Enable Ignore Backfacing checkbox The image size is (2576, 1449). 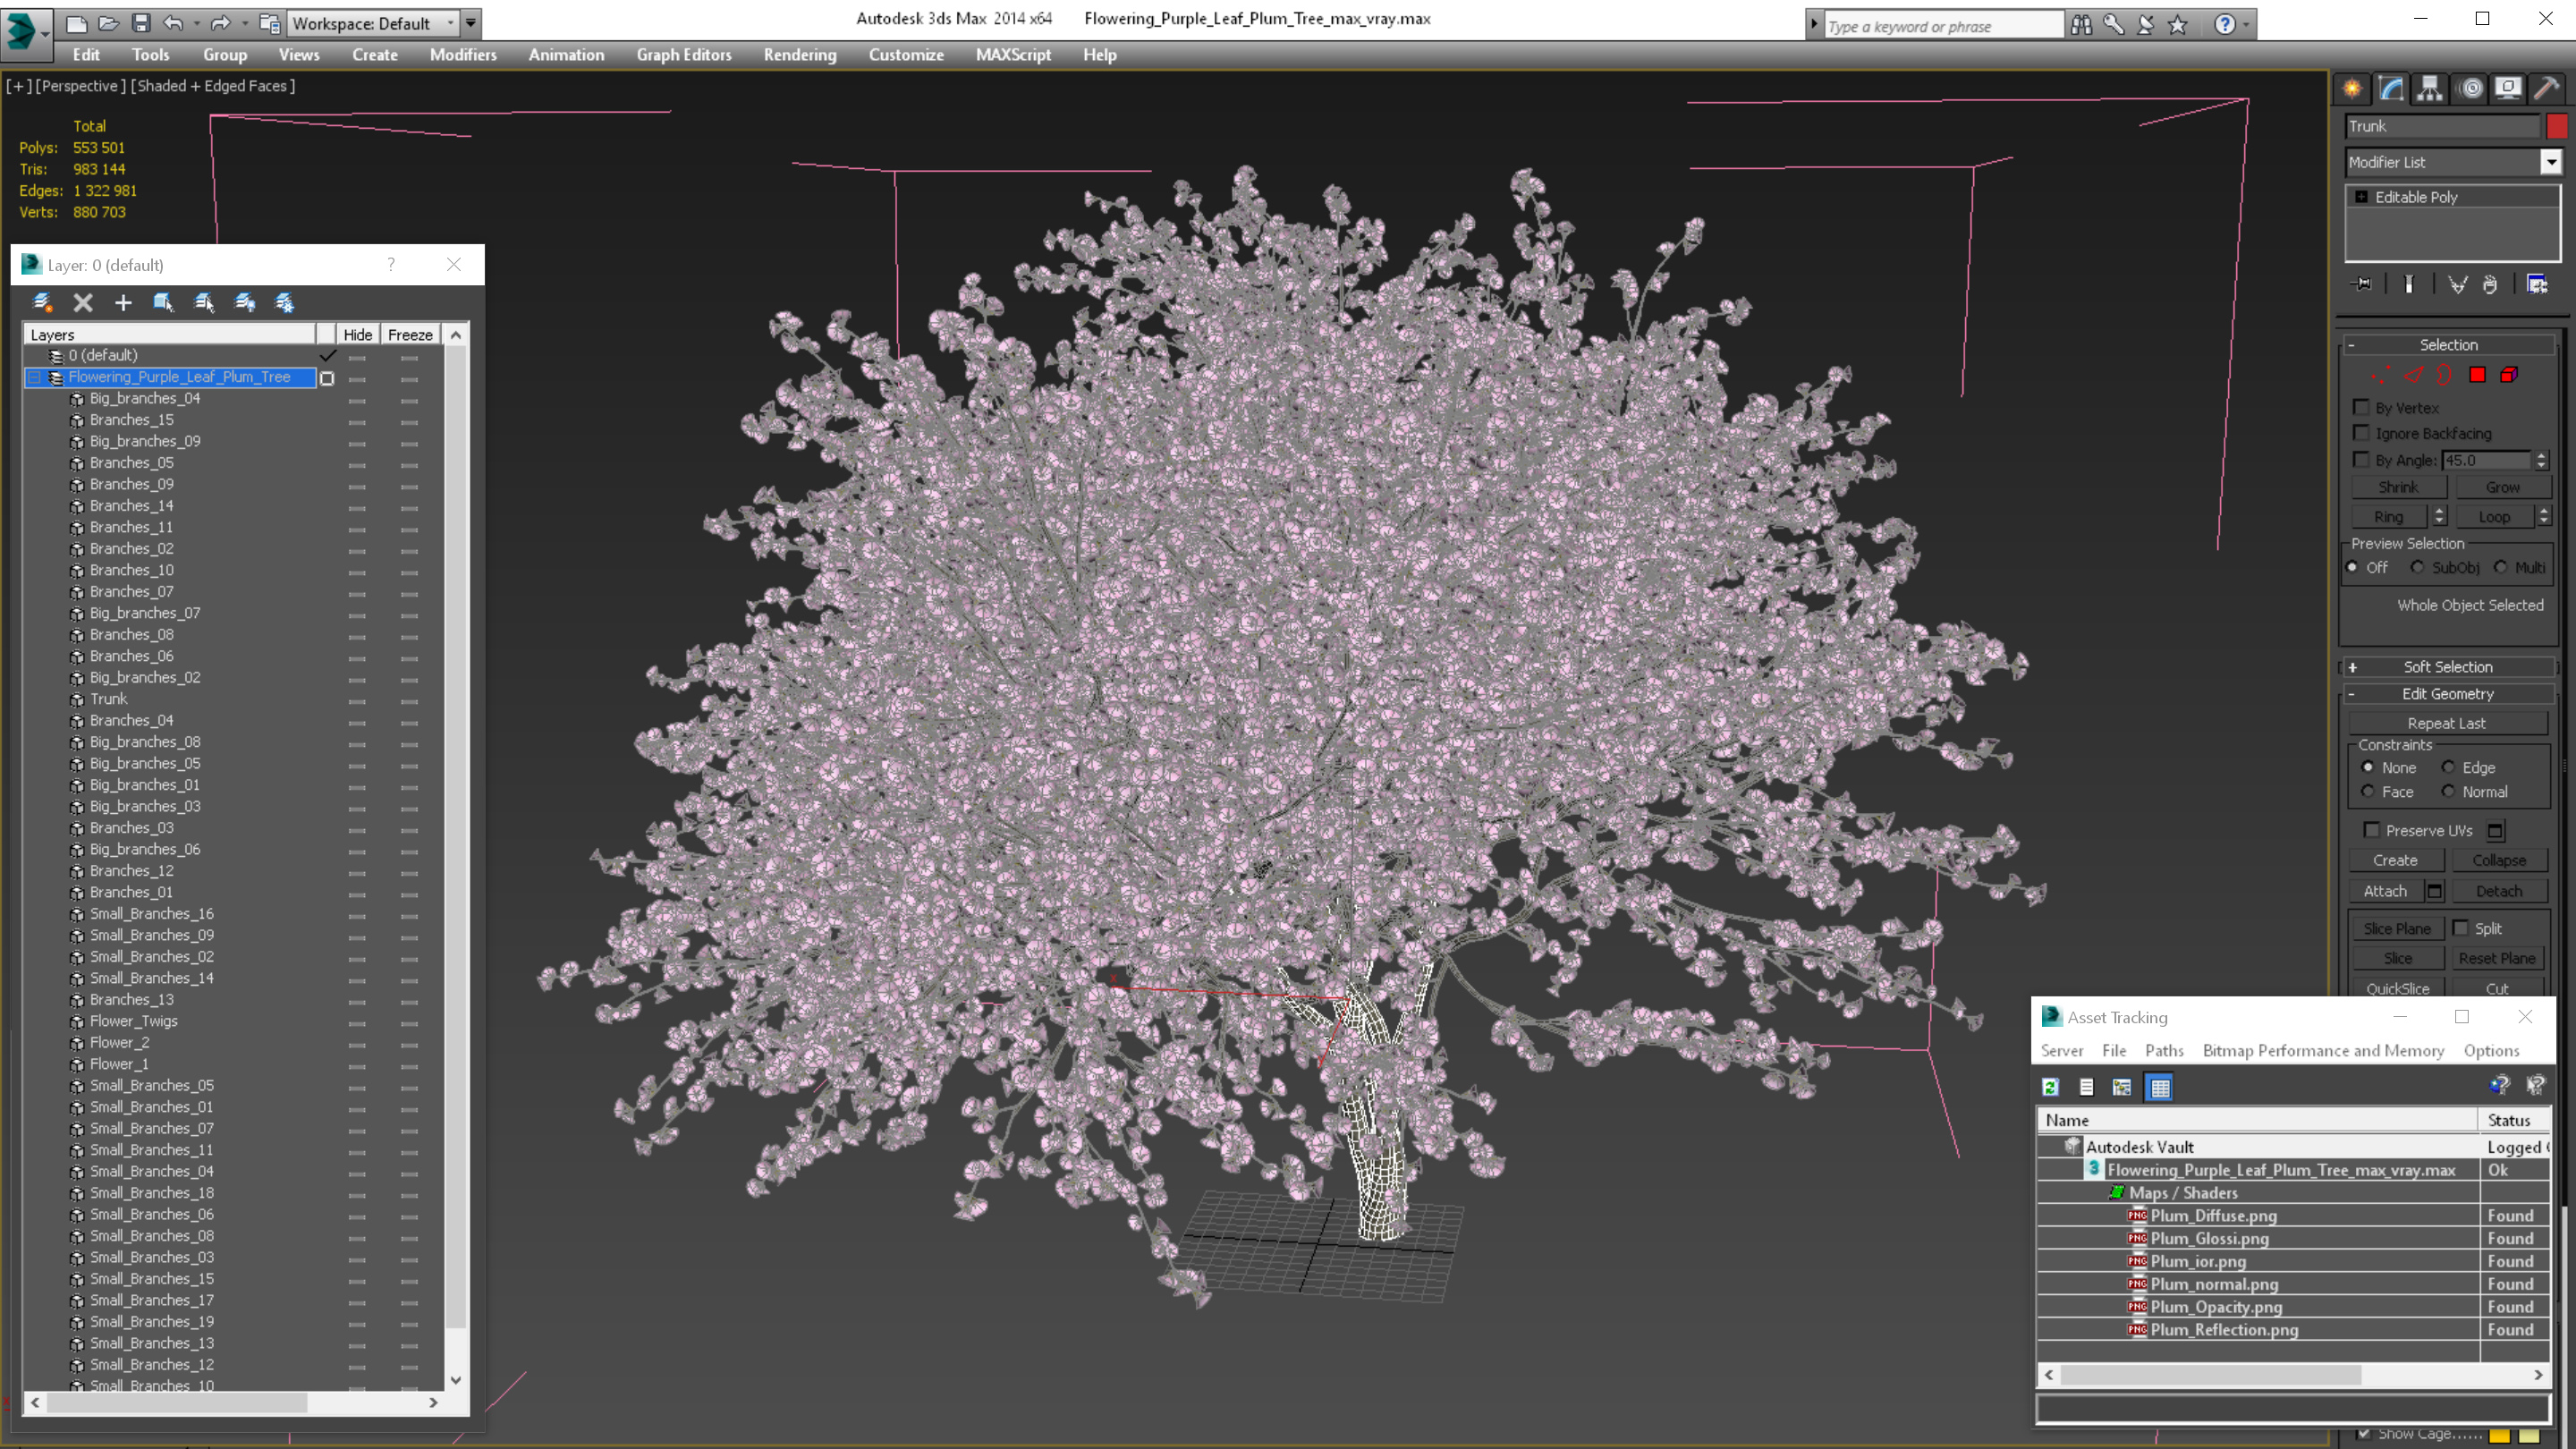point(2361,433)
